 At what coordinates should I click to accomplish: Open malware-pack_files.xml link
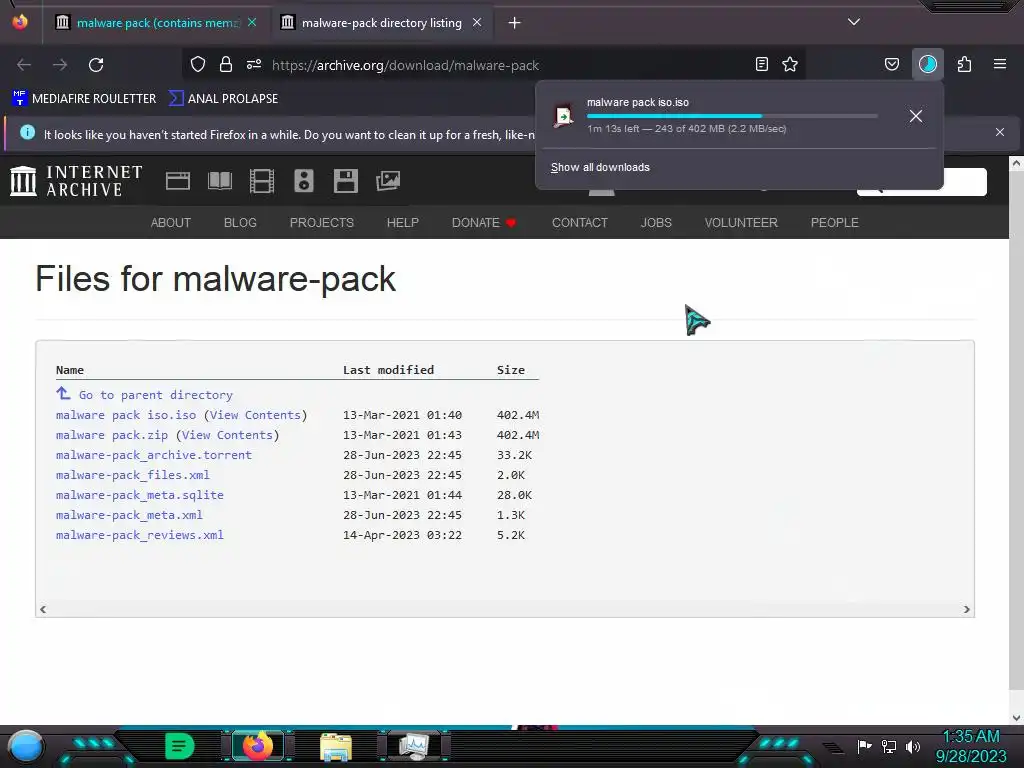click(x=133, y=475)
